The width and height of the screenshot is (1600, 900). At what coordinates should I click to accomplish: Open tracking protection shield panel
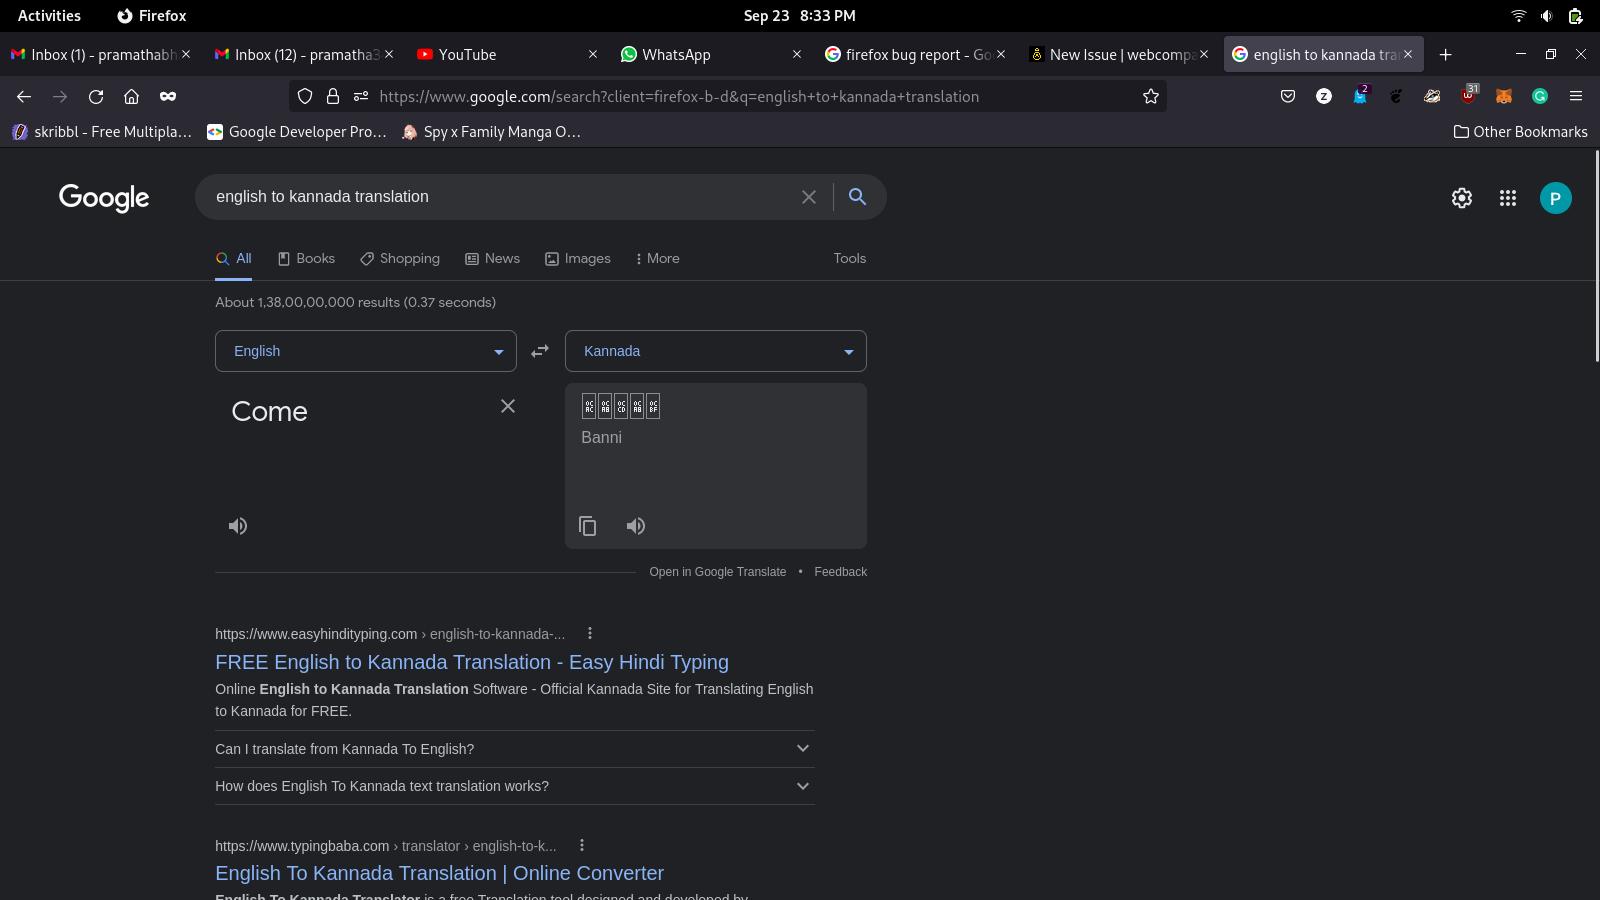click(x=305, y=96)
